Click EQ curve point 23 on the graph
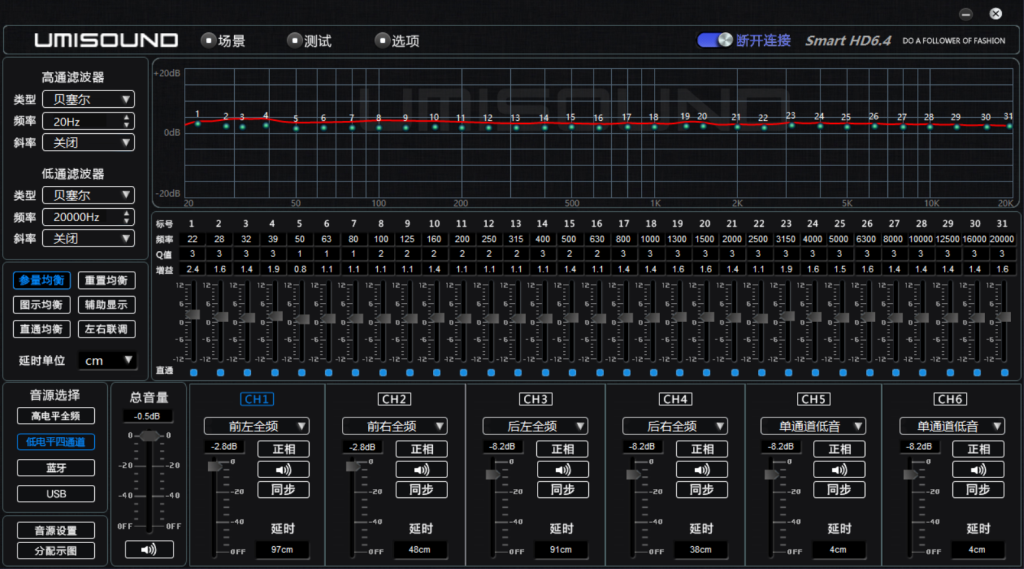 coord(792,125)
